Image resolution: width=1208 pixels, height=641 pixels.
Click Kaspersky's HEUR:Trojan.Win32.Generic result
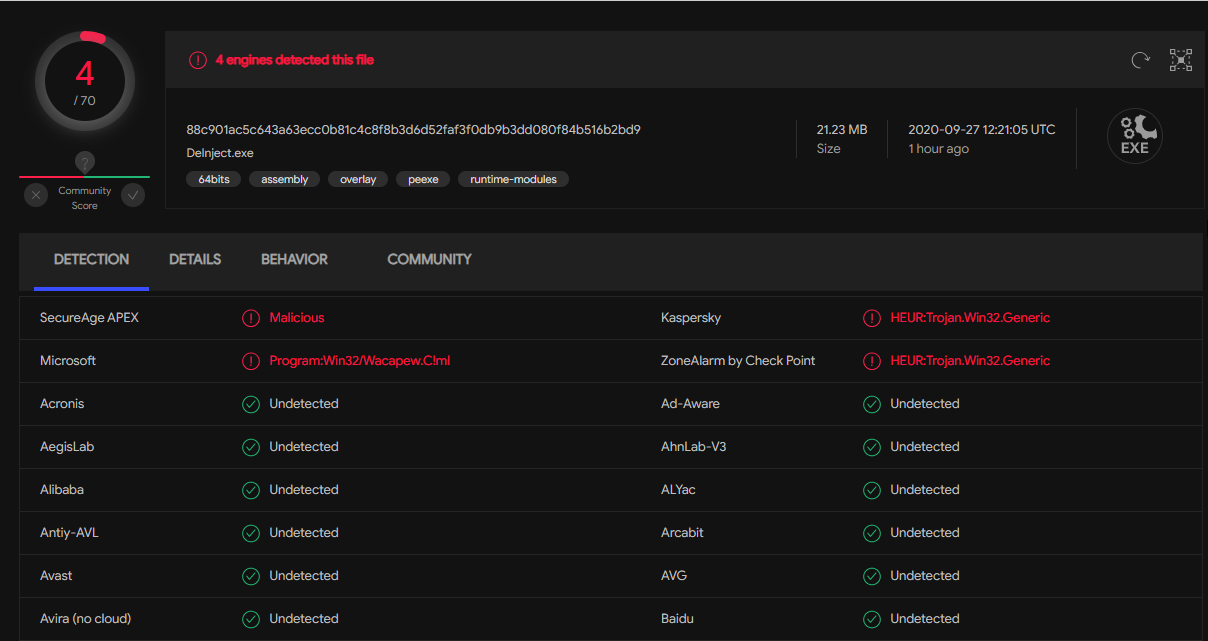[970, 318]
